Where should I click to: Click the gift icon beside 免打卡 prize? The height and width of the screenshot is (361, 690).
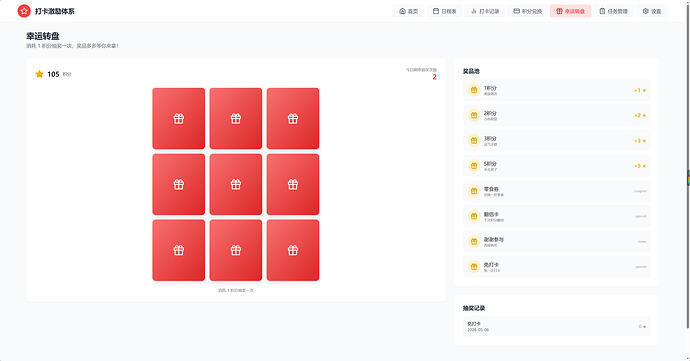tap(474, 266)
